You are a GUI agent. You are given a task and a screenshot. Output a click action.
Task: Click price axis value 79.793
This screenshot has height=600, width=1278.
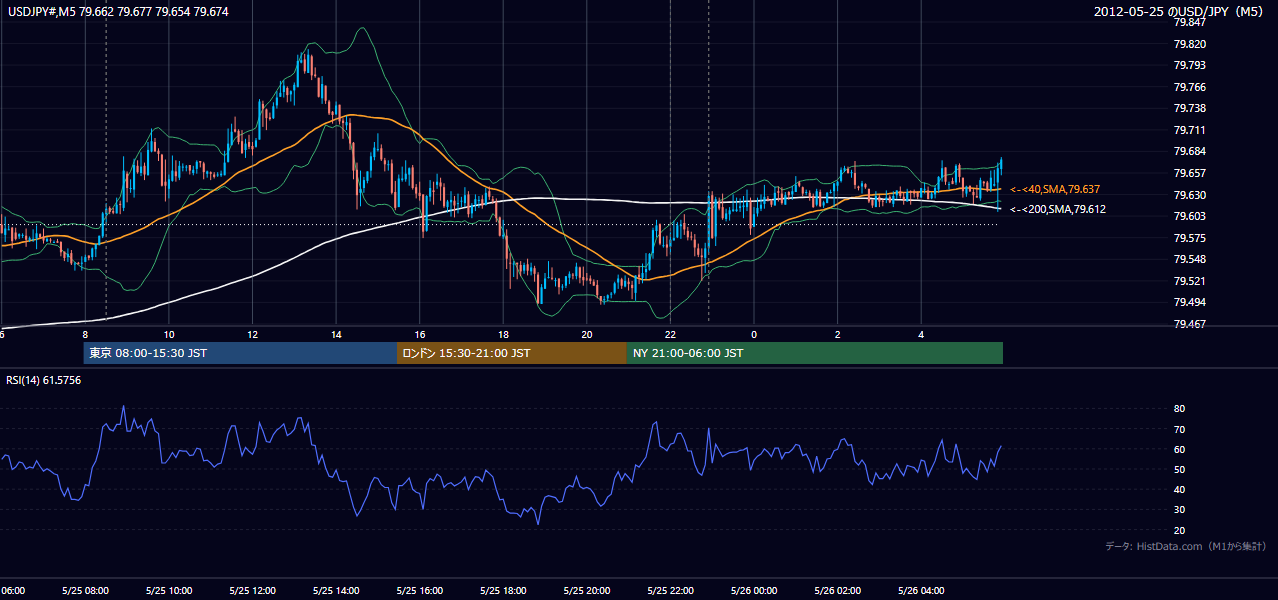pos(1189,65)
